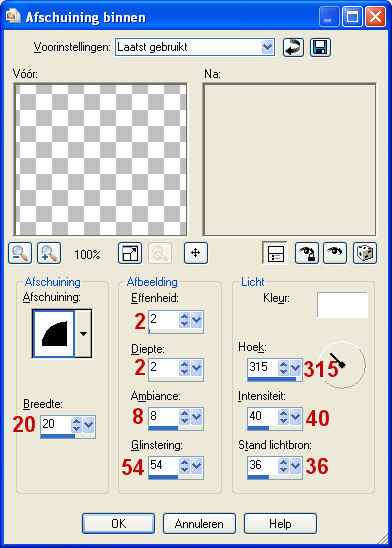The height and width of the screenshot is (548, 392).
Task: Click the Hoek angle dial control
Action: (343, 365)
